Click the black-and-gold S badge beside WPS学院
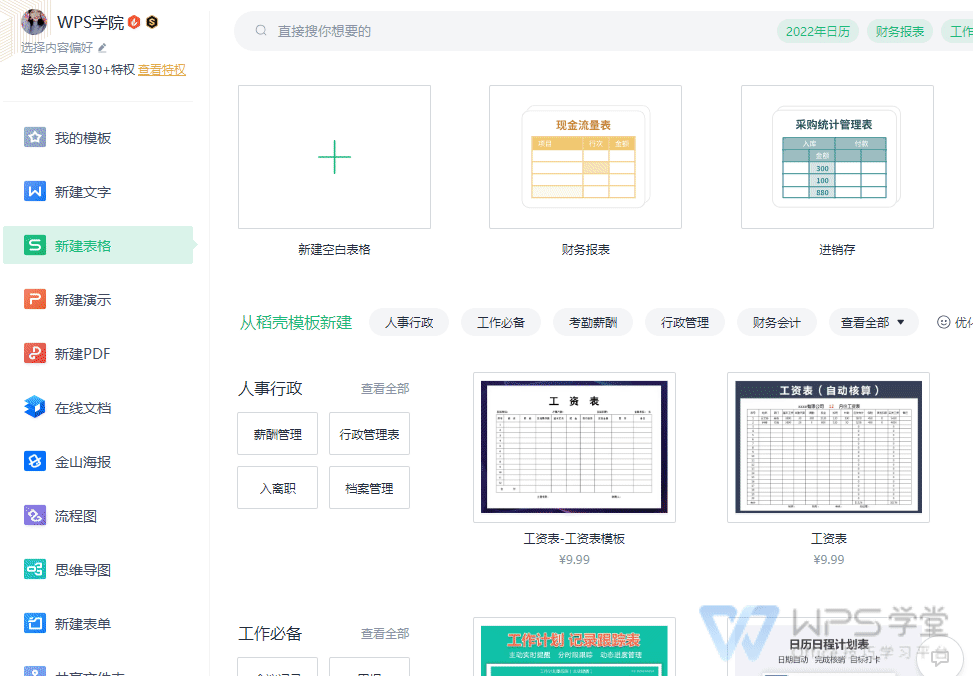973x676 pixels. point(152,22)
